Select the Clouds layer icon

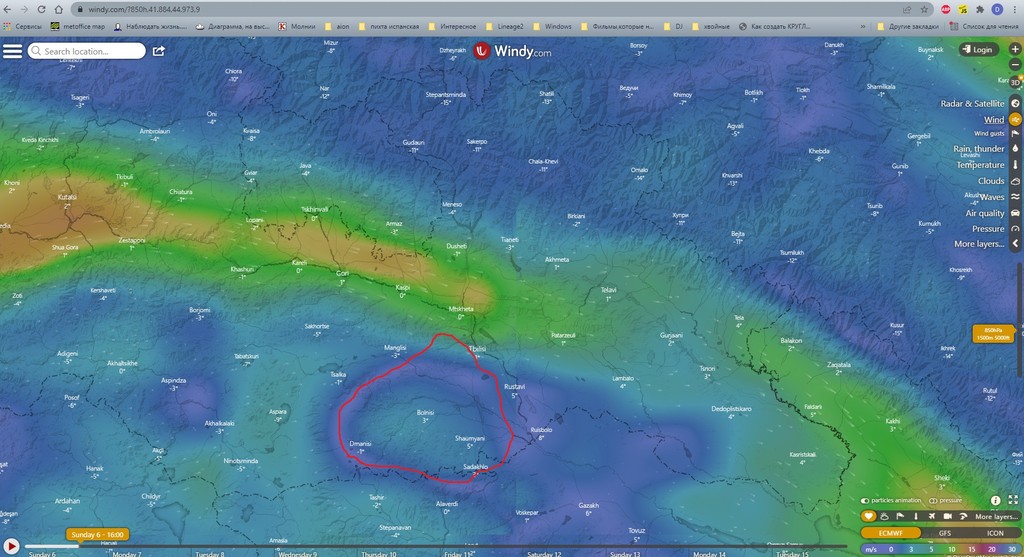pos(1015,181)
